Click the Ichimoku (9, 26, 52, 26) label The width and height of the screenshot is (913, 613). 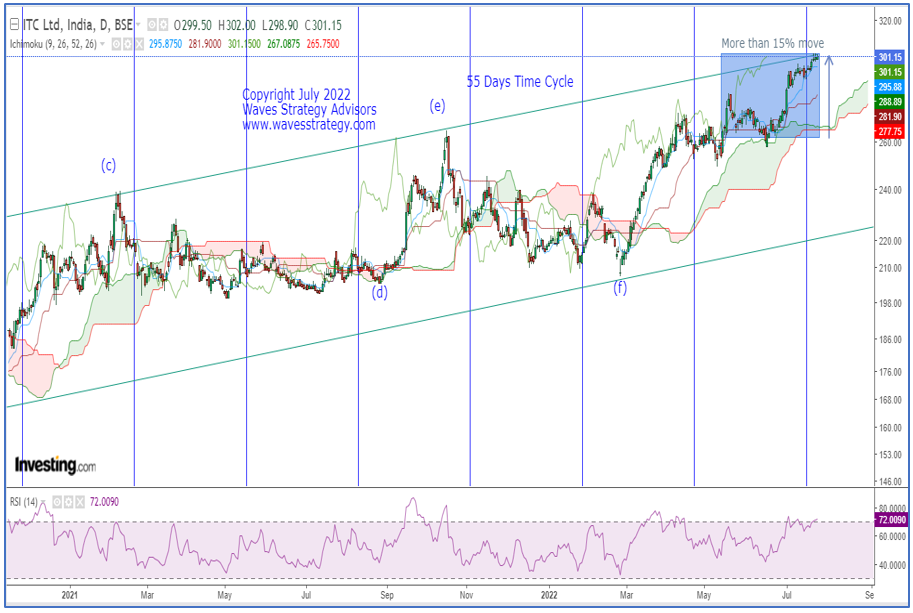pyautogui.click(x=54, y=44)
